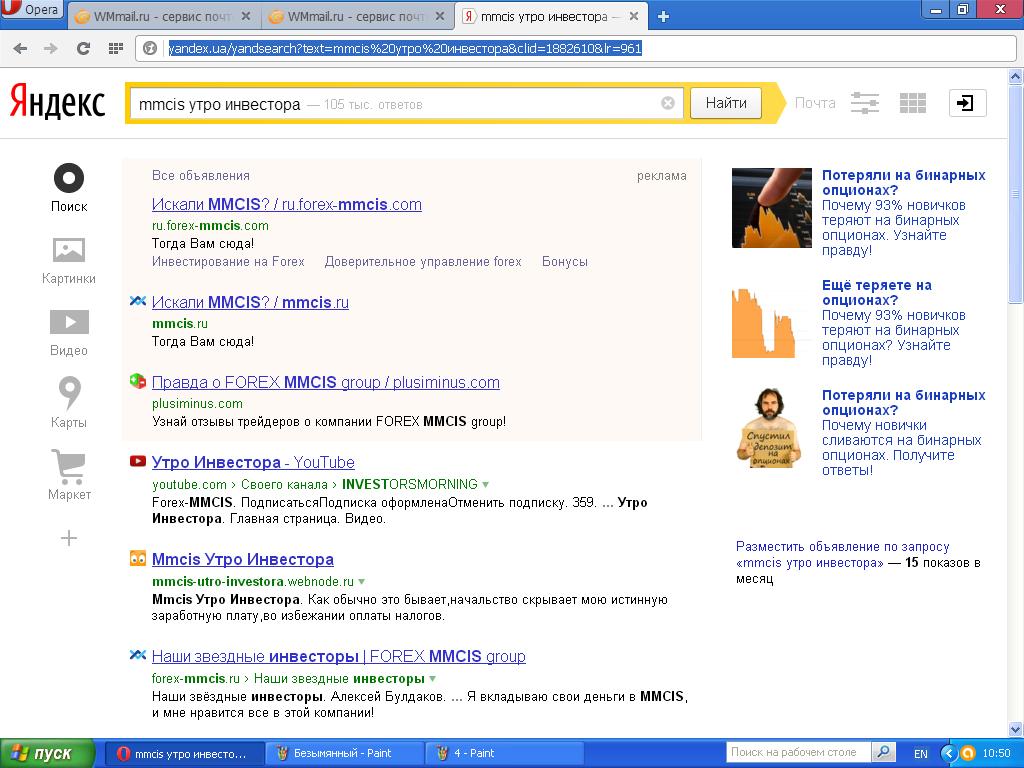The image size is (1024, 768).
Task: Open "Утро Инвестора - YouTube" result
Action: (253, 462)
